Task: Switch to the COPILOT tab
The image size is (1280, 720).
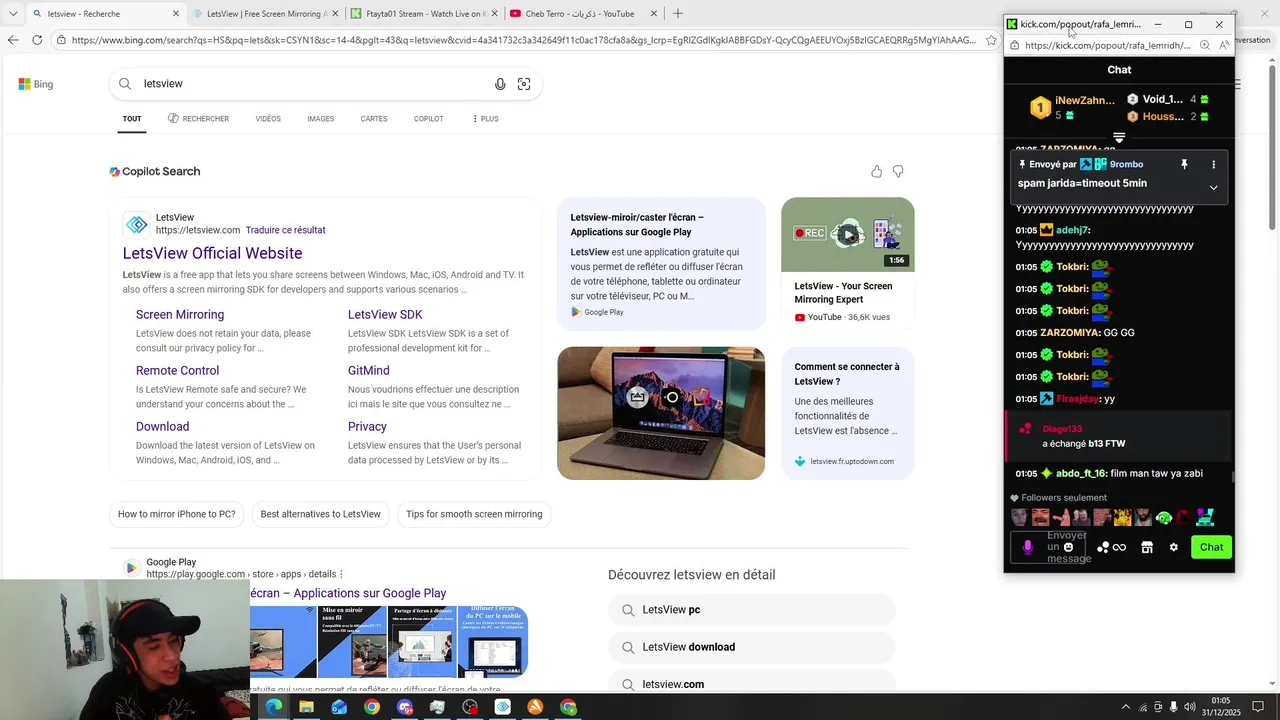Action: click(429, 119)
